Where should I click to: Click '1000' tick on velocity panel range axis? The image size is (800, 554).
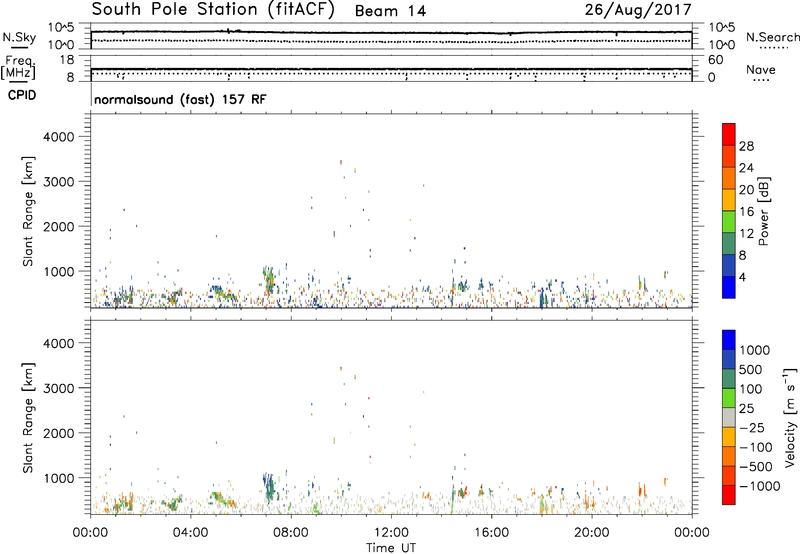pos(59,478)
